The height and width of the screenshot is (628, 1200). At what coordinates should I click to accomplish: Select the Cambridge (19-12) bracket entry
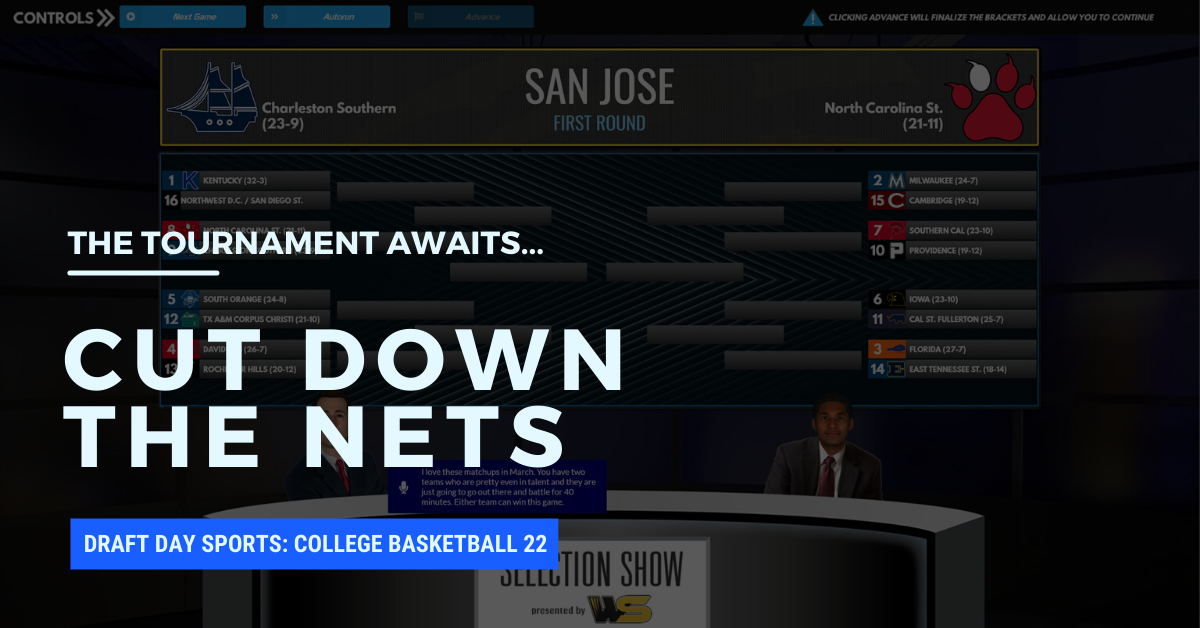tap(952, 201)
